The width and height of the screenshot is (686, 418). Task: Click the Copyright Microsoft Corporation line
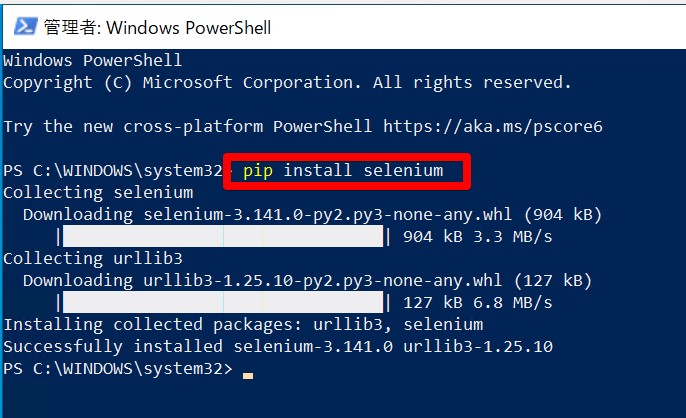287,83
